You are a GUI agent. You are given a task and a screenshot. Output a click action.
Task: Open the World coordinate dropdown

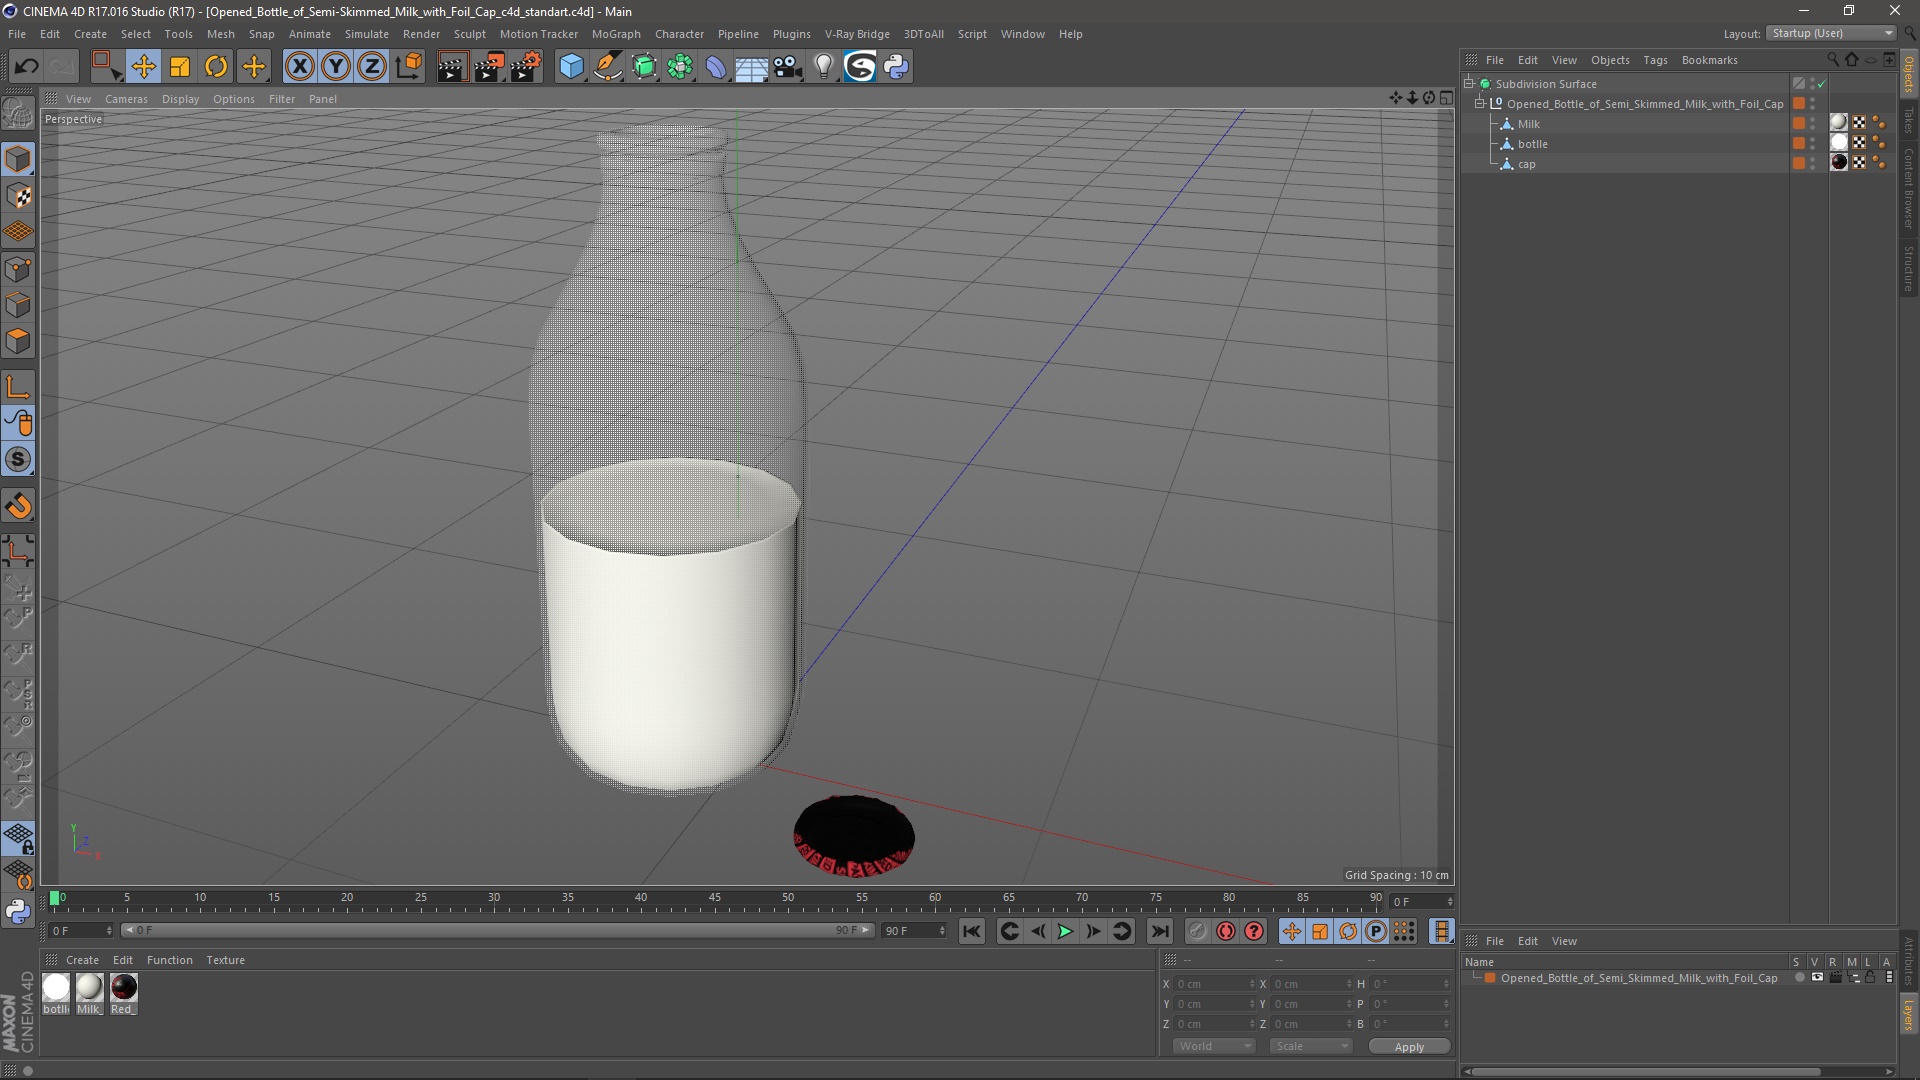[1214, 1046]
